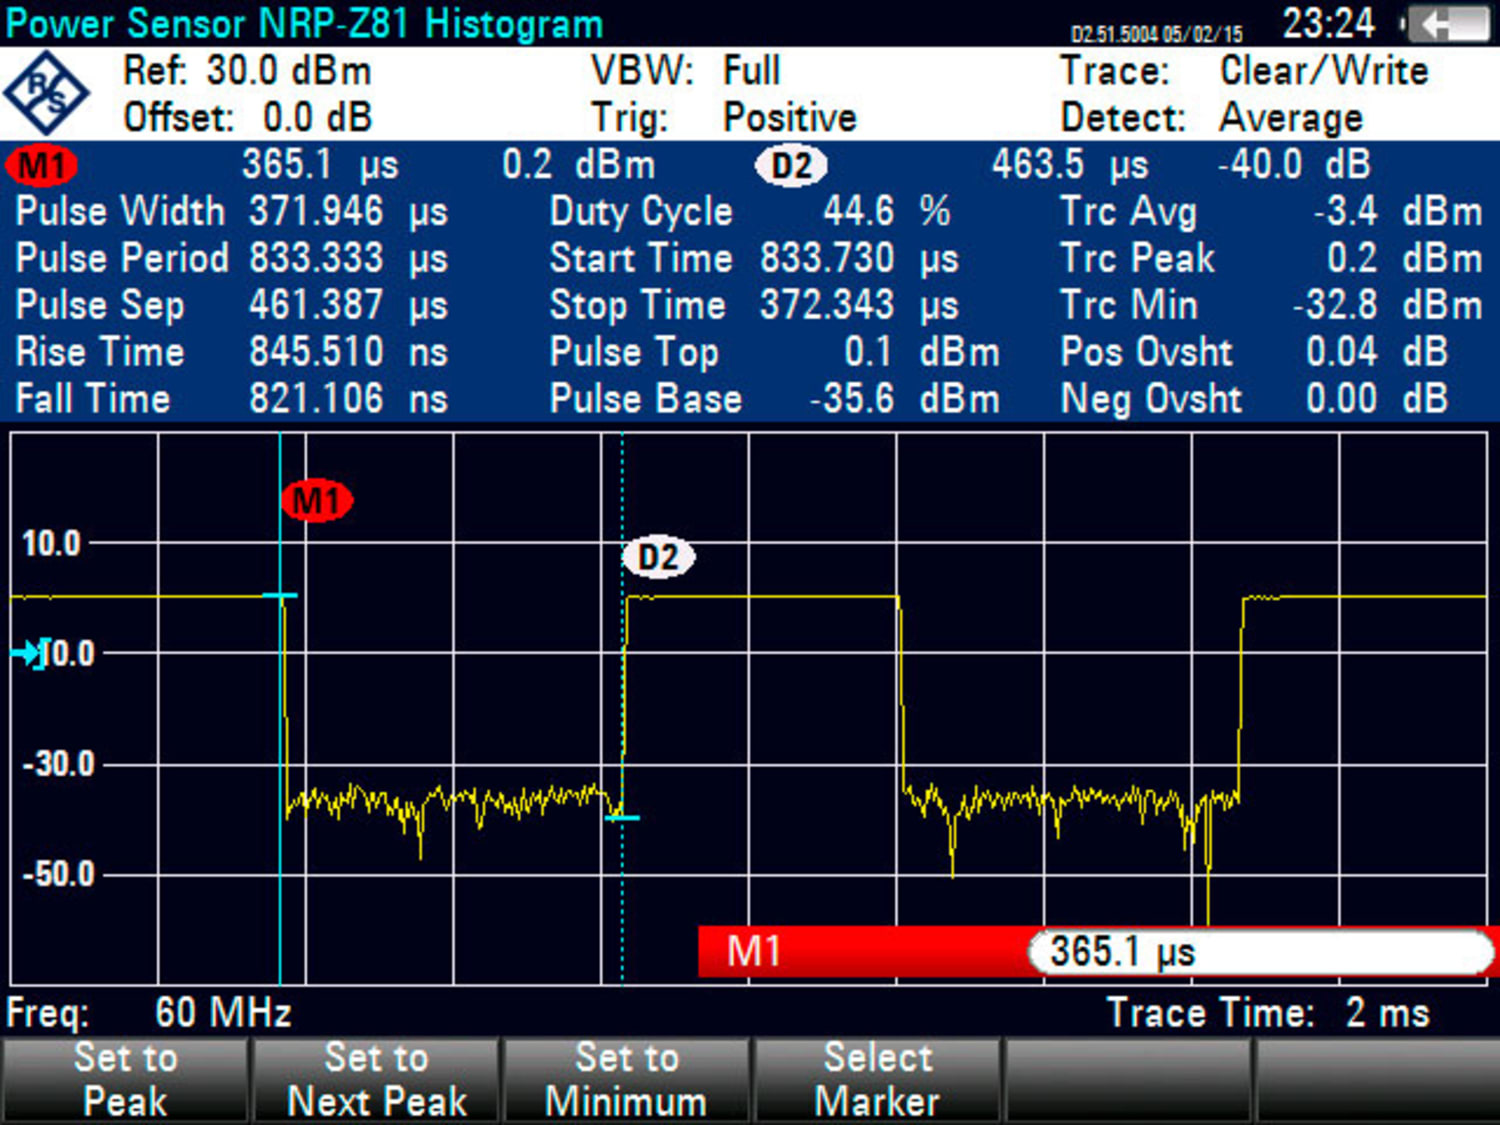This screenshot has height=1125, width=1500.
Task: Click the trigger level arrow on left axis
Action: [x=26, y=651]
